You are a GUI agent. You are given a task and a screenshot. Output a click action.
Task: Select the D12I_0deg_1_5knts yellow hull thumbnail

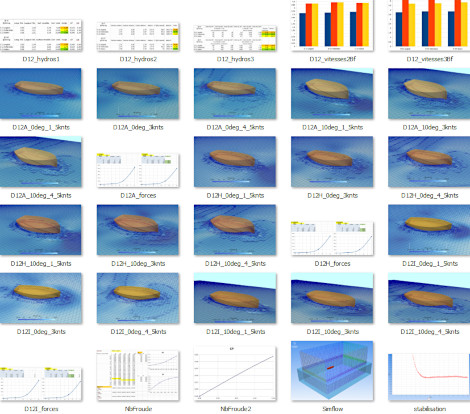tap(429, 230)
